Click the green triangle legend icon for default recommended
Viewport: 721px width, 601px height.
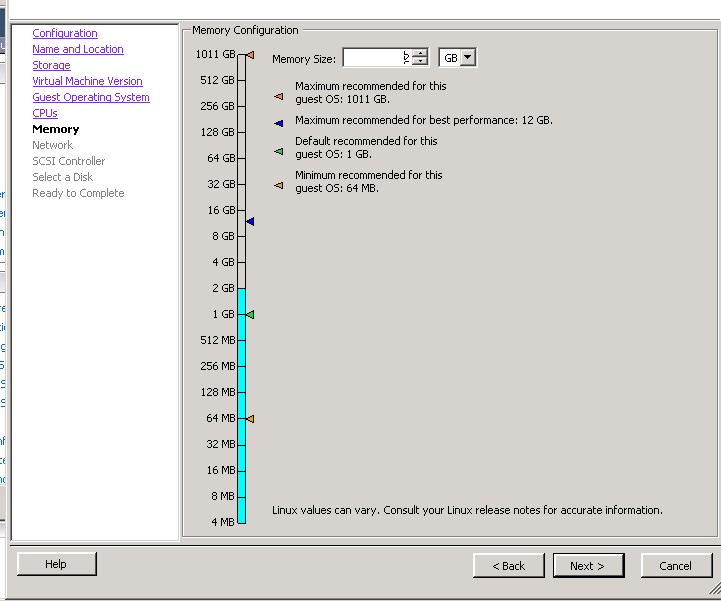point(278,152)
